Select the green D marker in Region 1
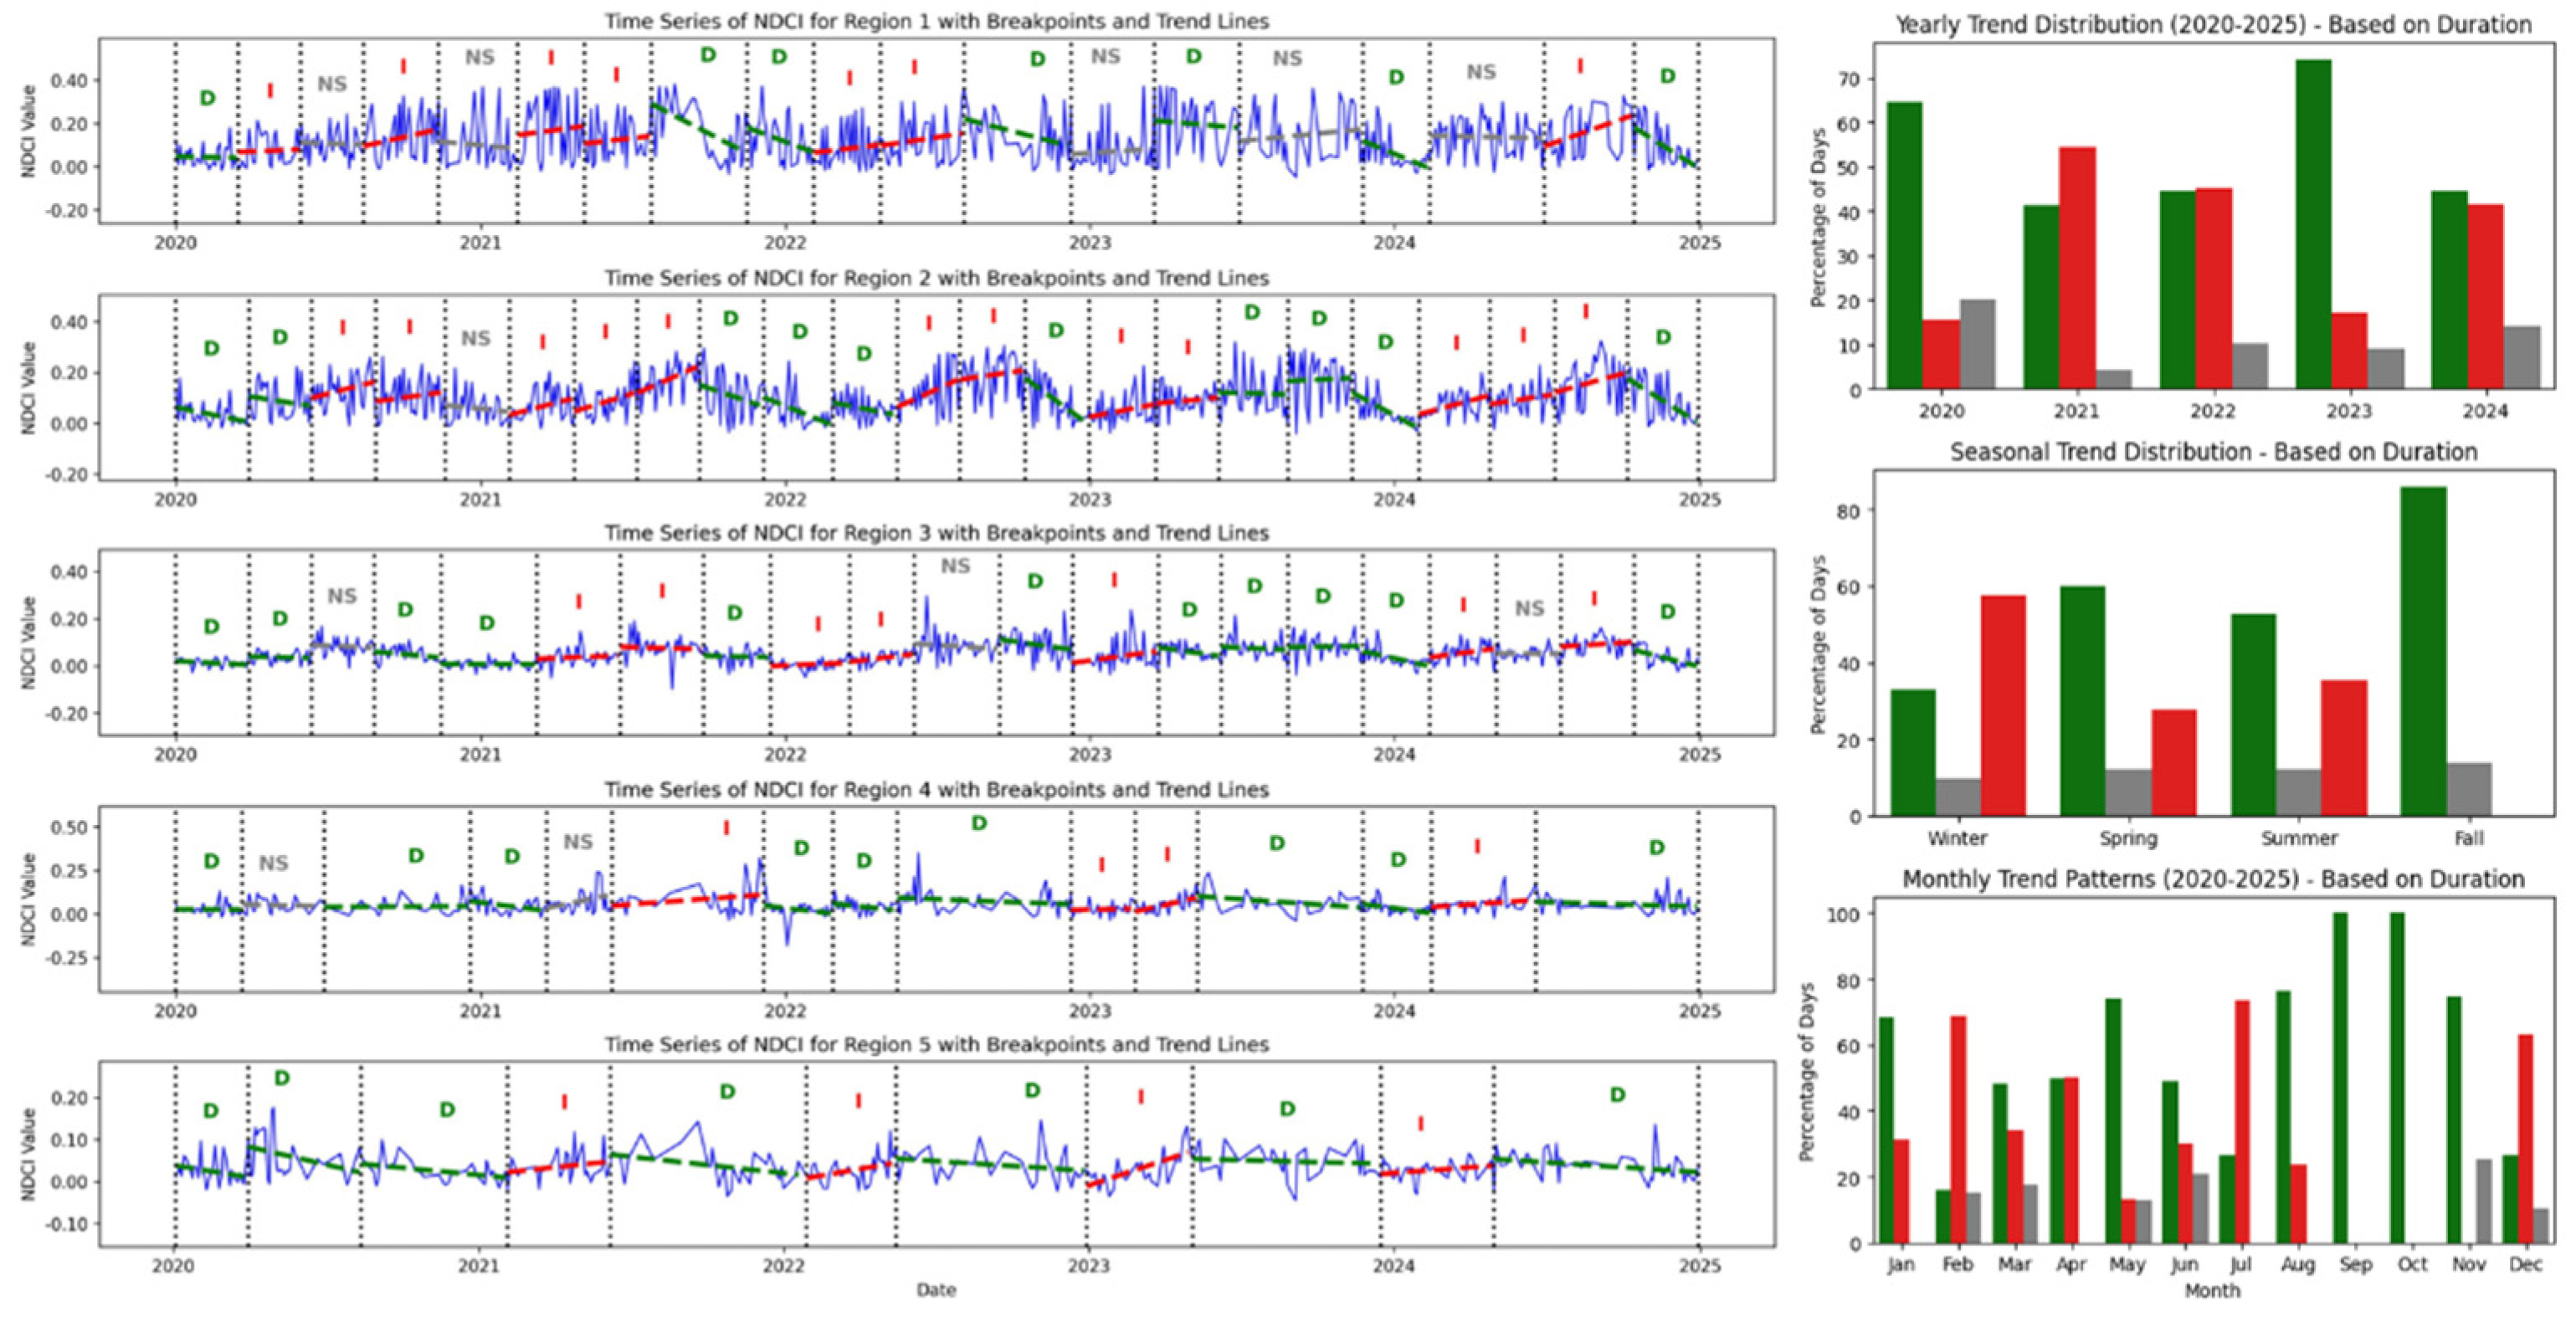Image resolution: width=2576 pixels, height=1322 pixels. click(205, 98)
